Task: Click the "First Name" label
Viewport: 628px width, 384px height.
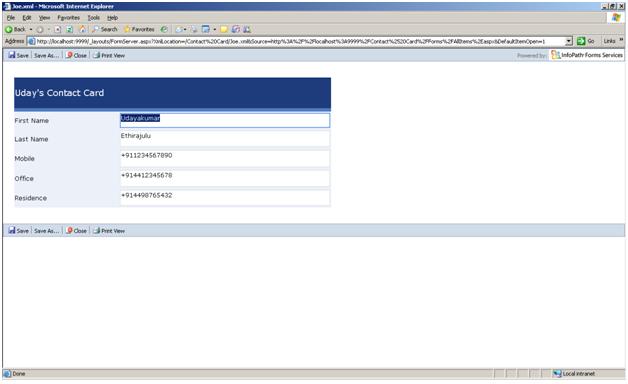Action: [x=32, y=121]
